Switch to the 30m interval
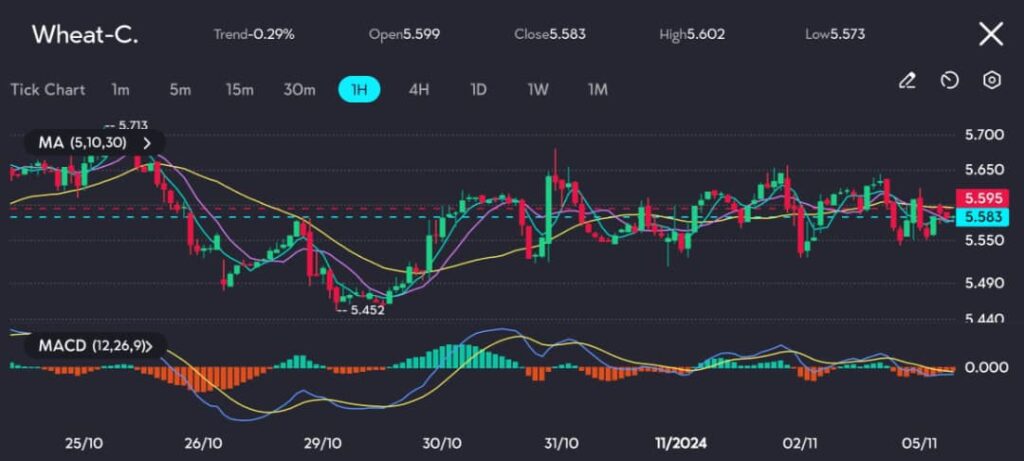Viewport: 1024px width, 461px height. click(x=299, y=89)
